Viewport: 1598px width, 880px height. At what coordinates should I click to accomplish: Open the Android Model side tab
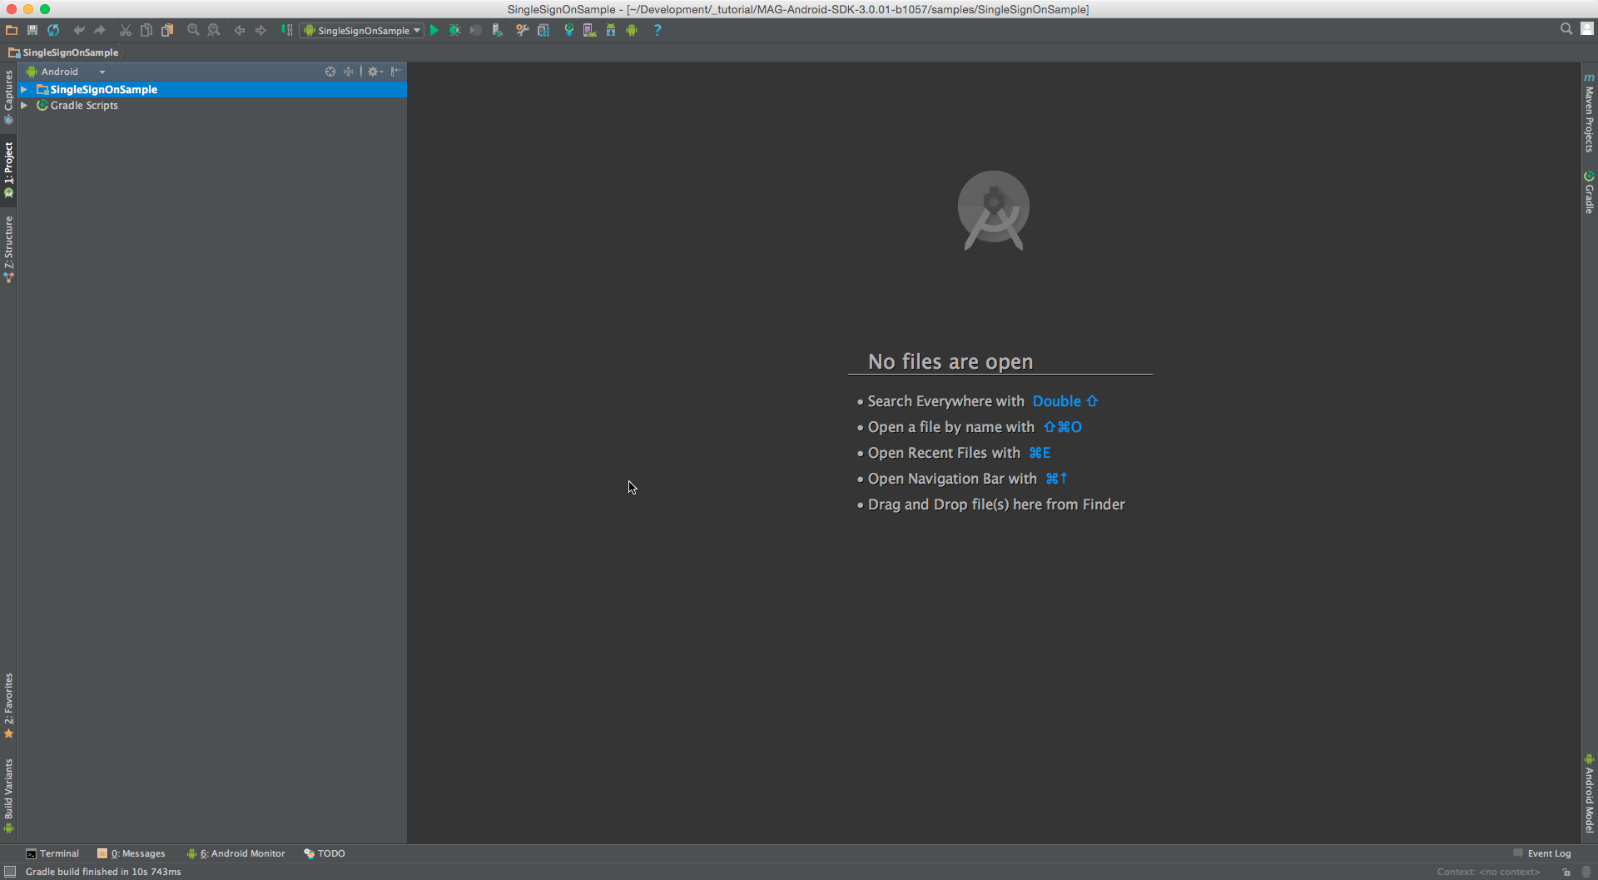point(1589,793)
